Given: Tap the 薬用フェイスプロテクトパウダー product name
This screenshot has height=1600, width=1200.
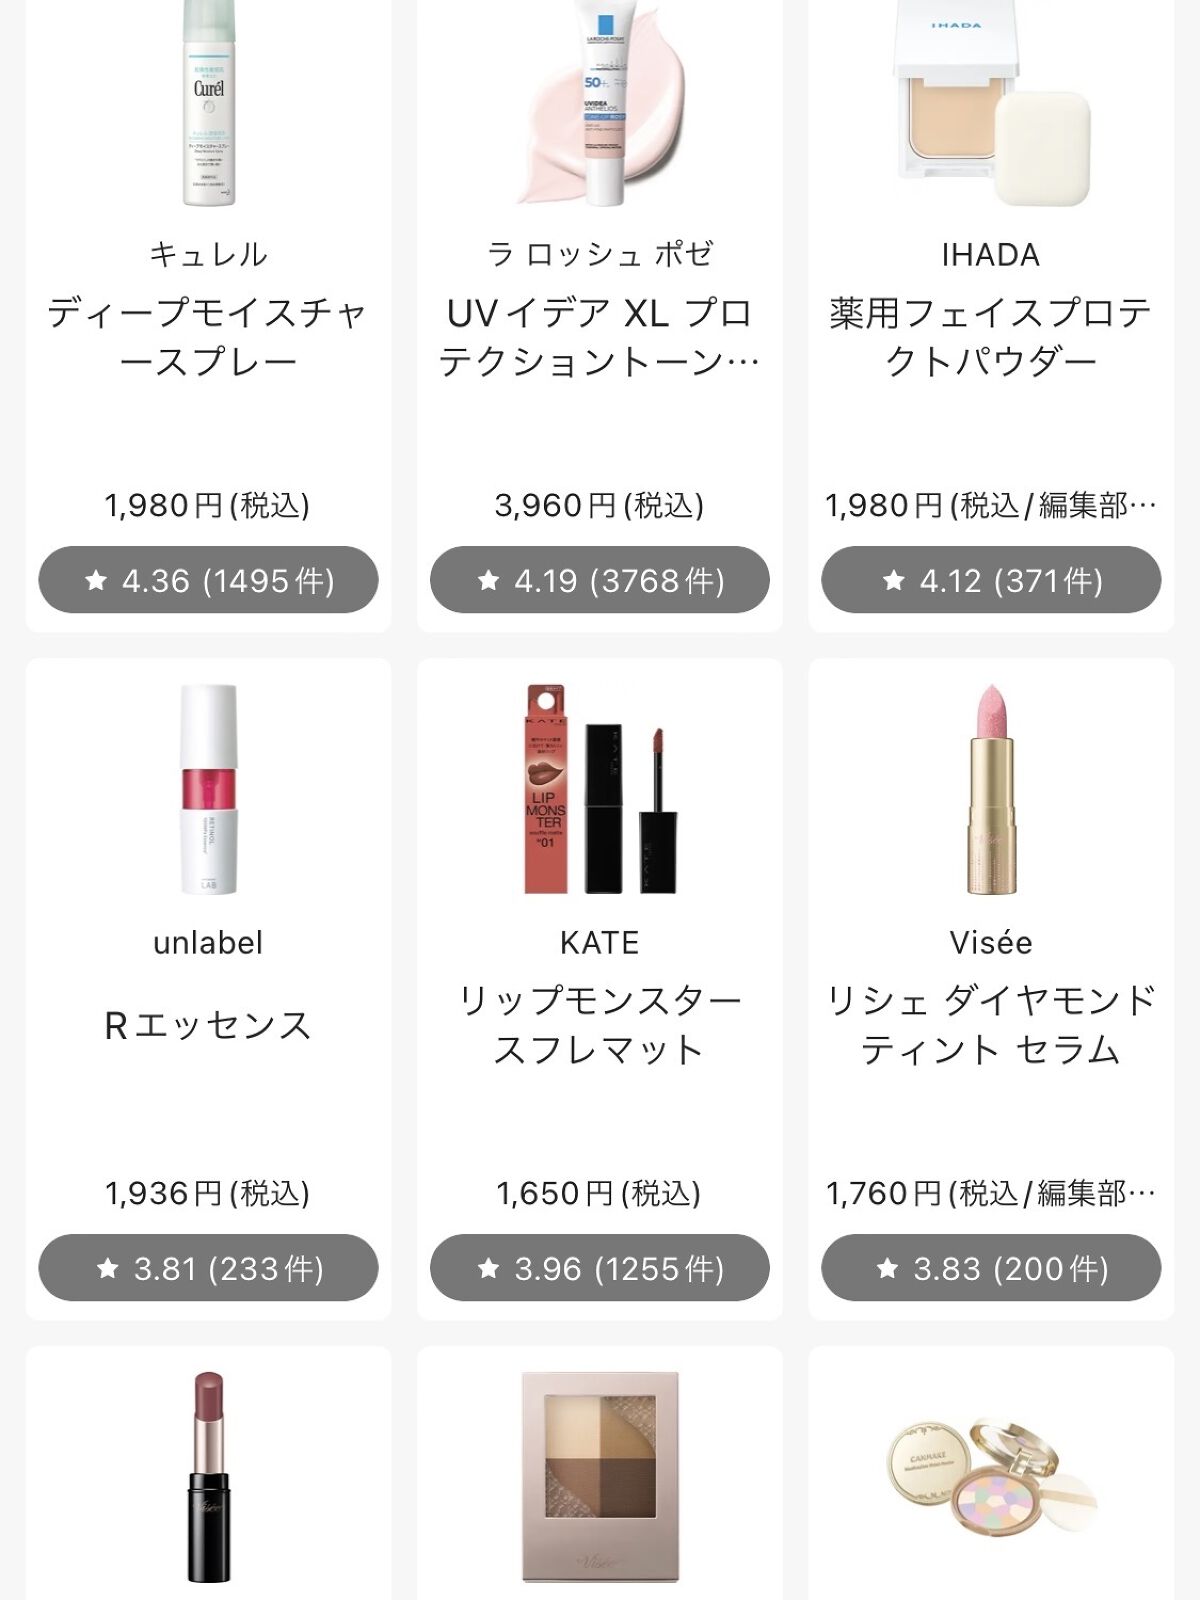Looking at the screenshot, I should [x=990, y=337].
